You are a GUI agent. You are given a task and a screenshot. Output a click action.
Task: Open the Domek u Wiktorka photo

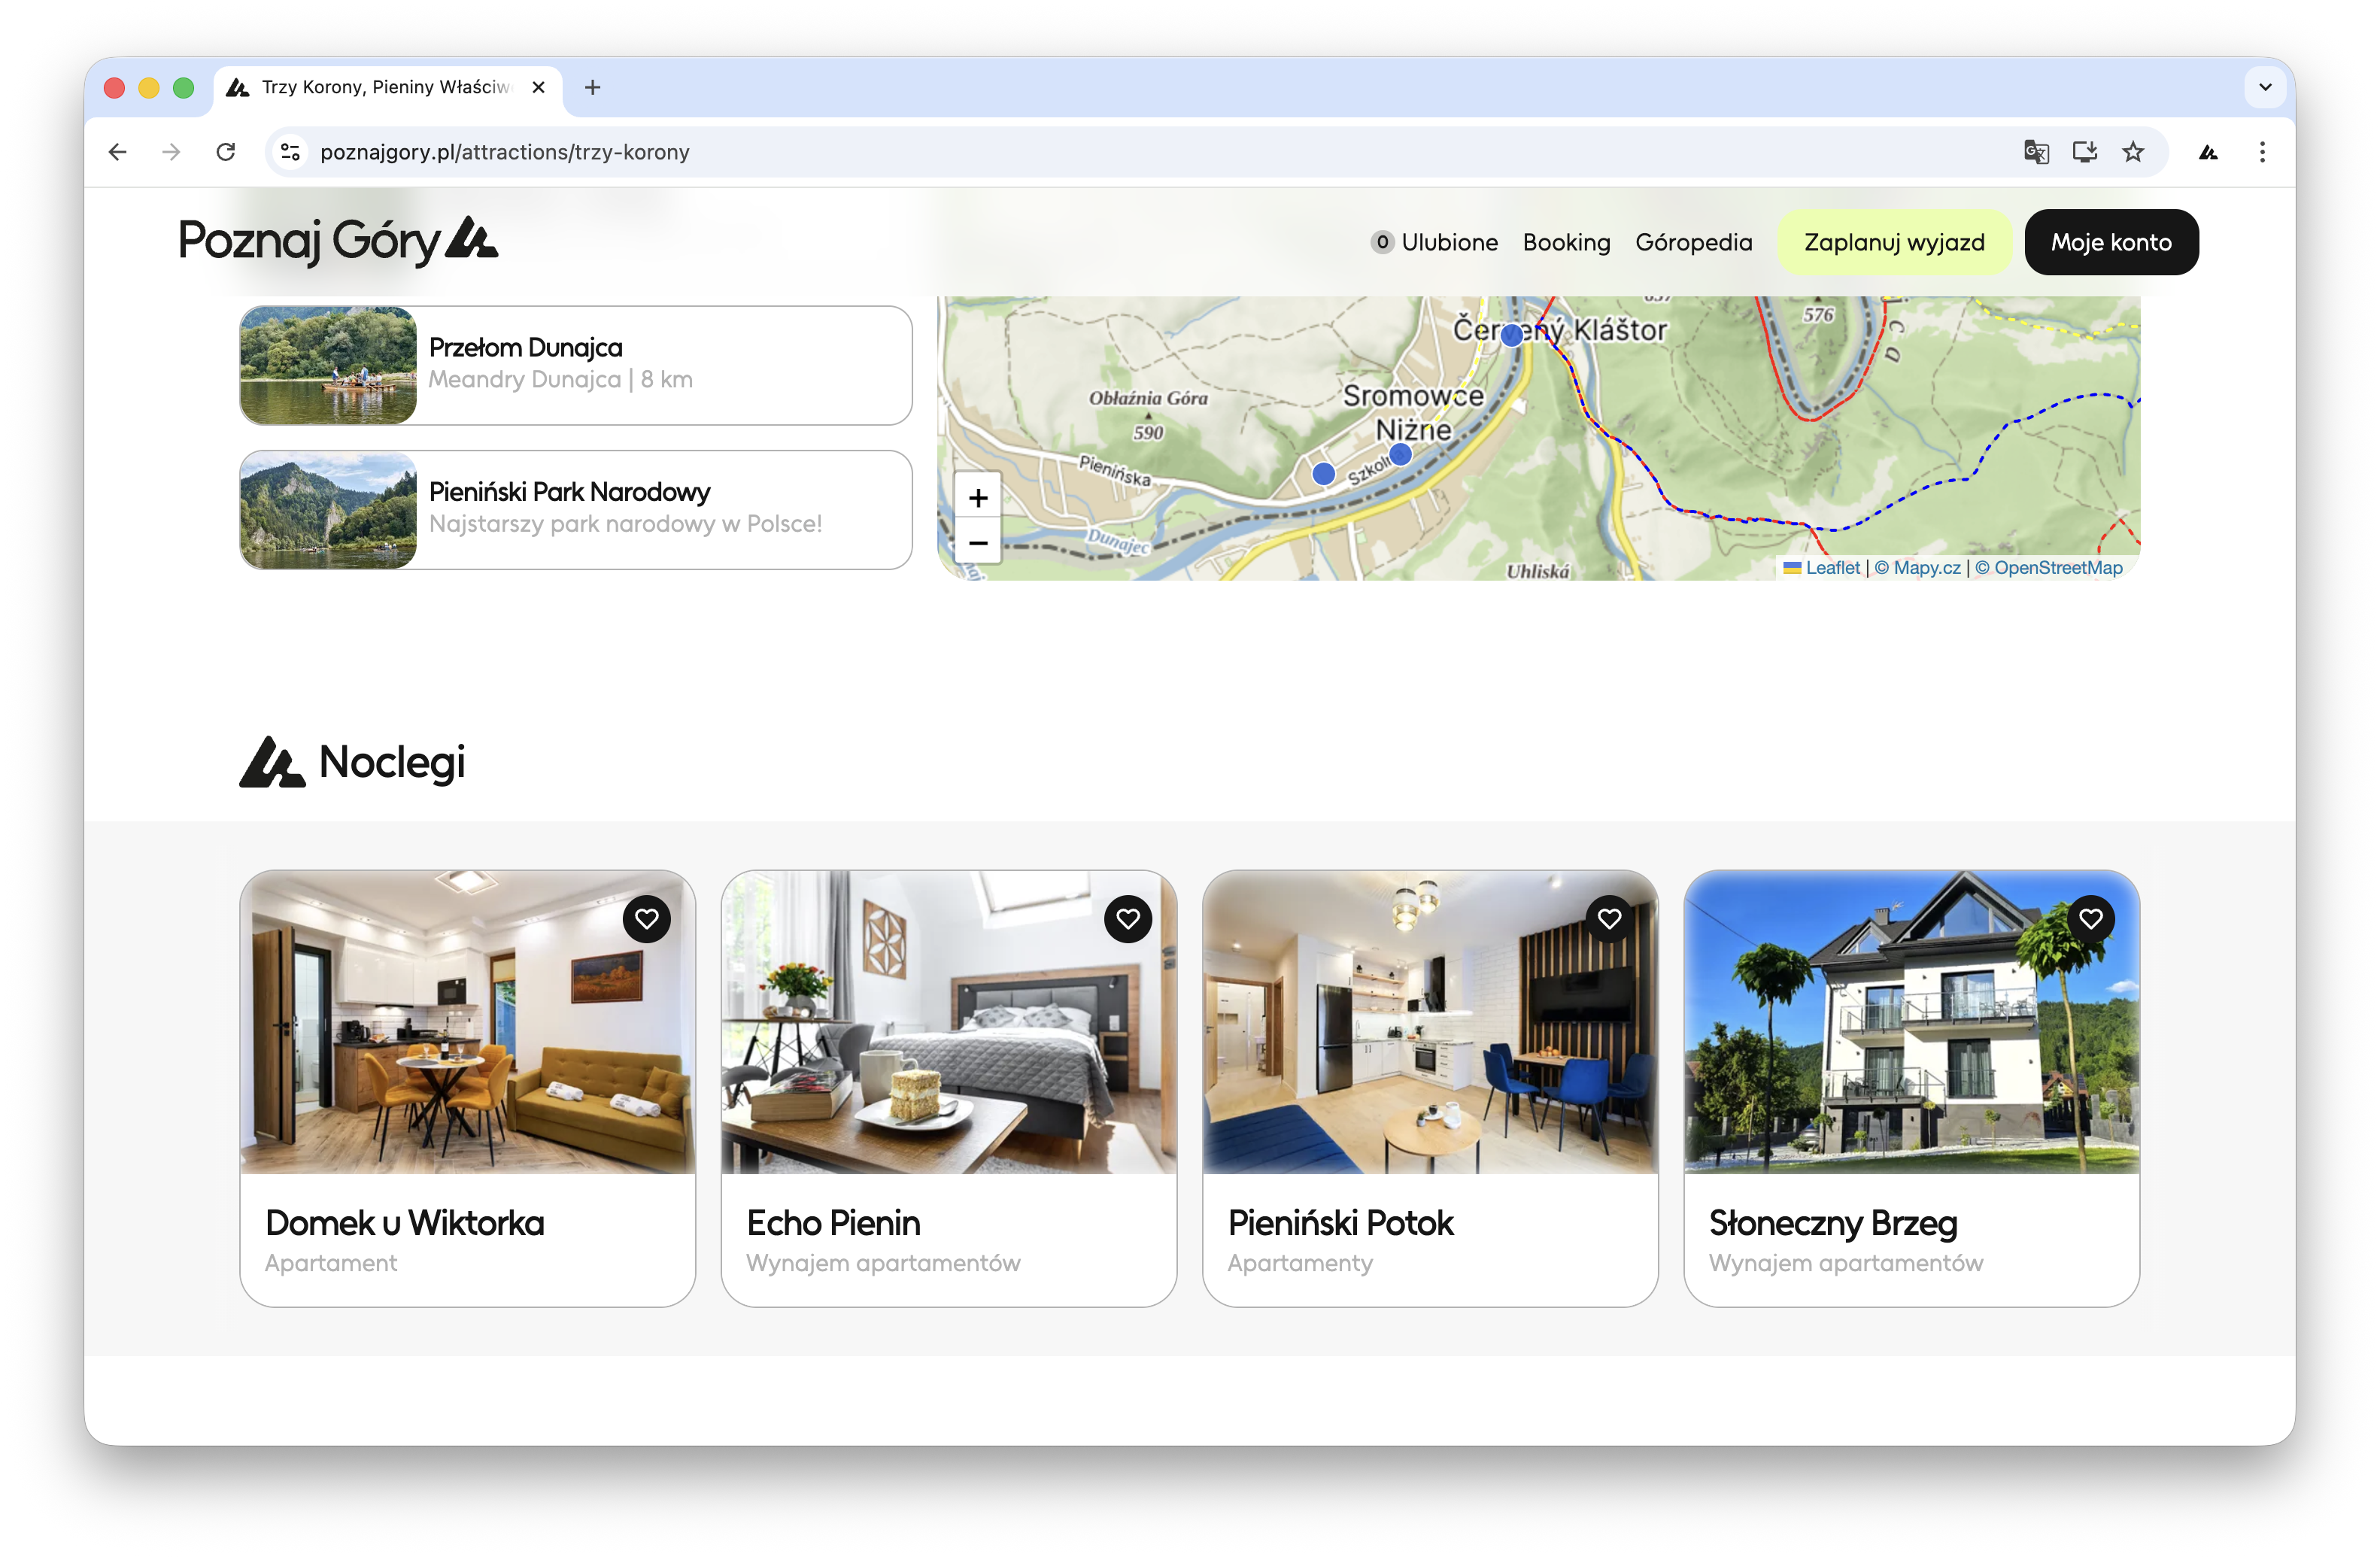(x=467, y=1021)
